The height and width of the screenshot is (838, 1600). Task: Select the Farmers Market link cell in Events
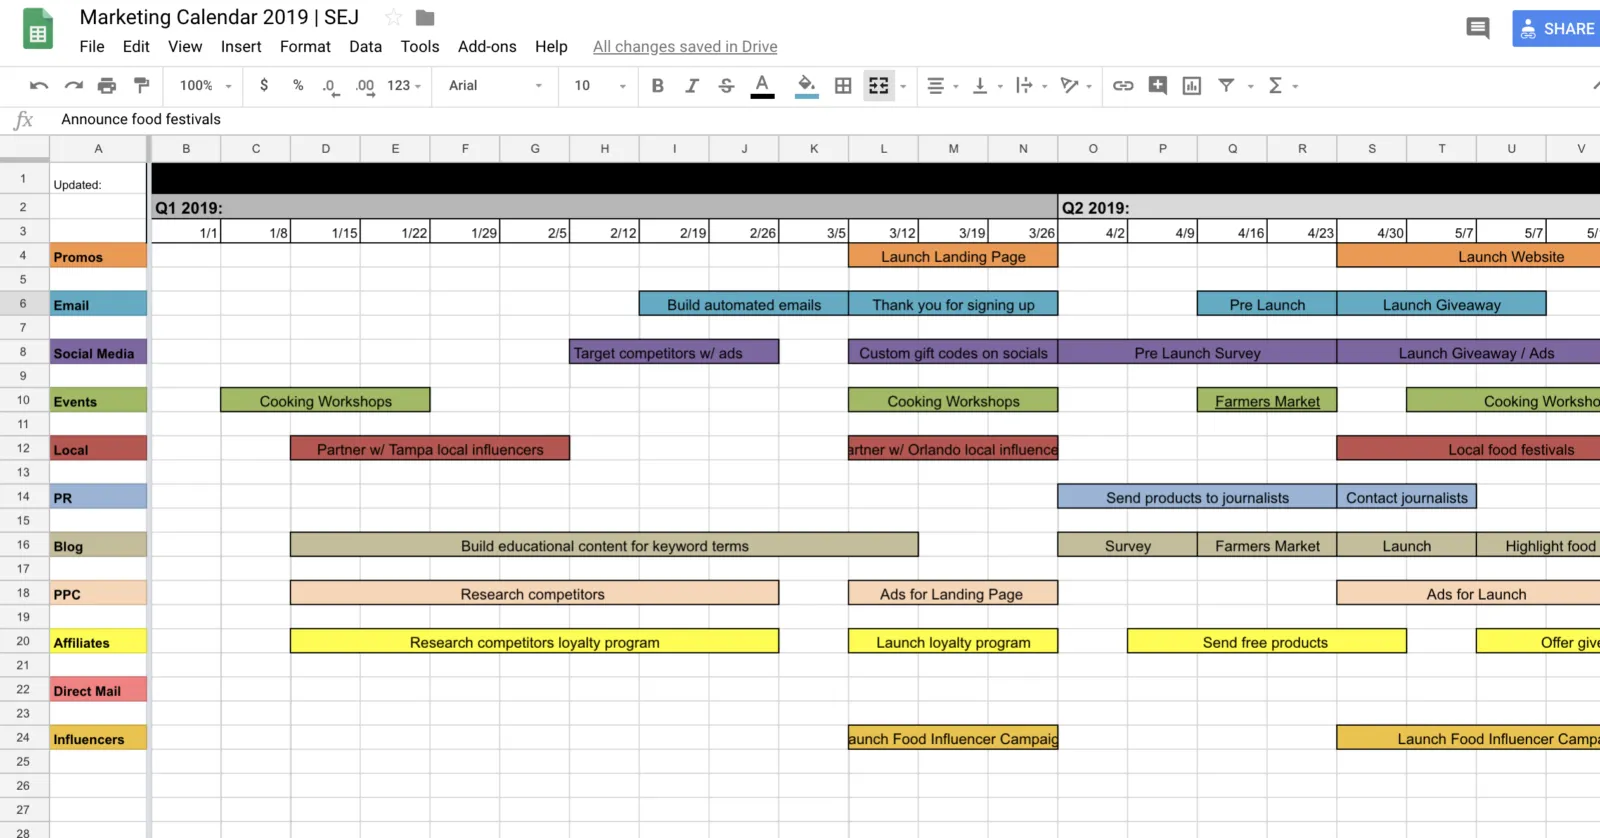coord(1267,401)
